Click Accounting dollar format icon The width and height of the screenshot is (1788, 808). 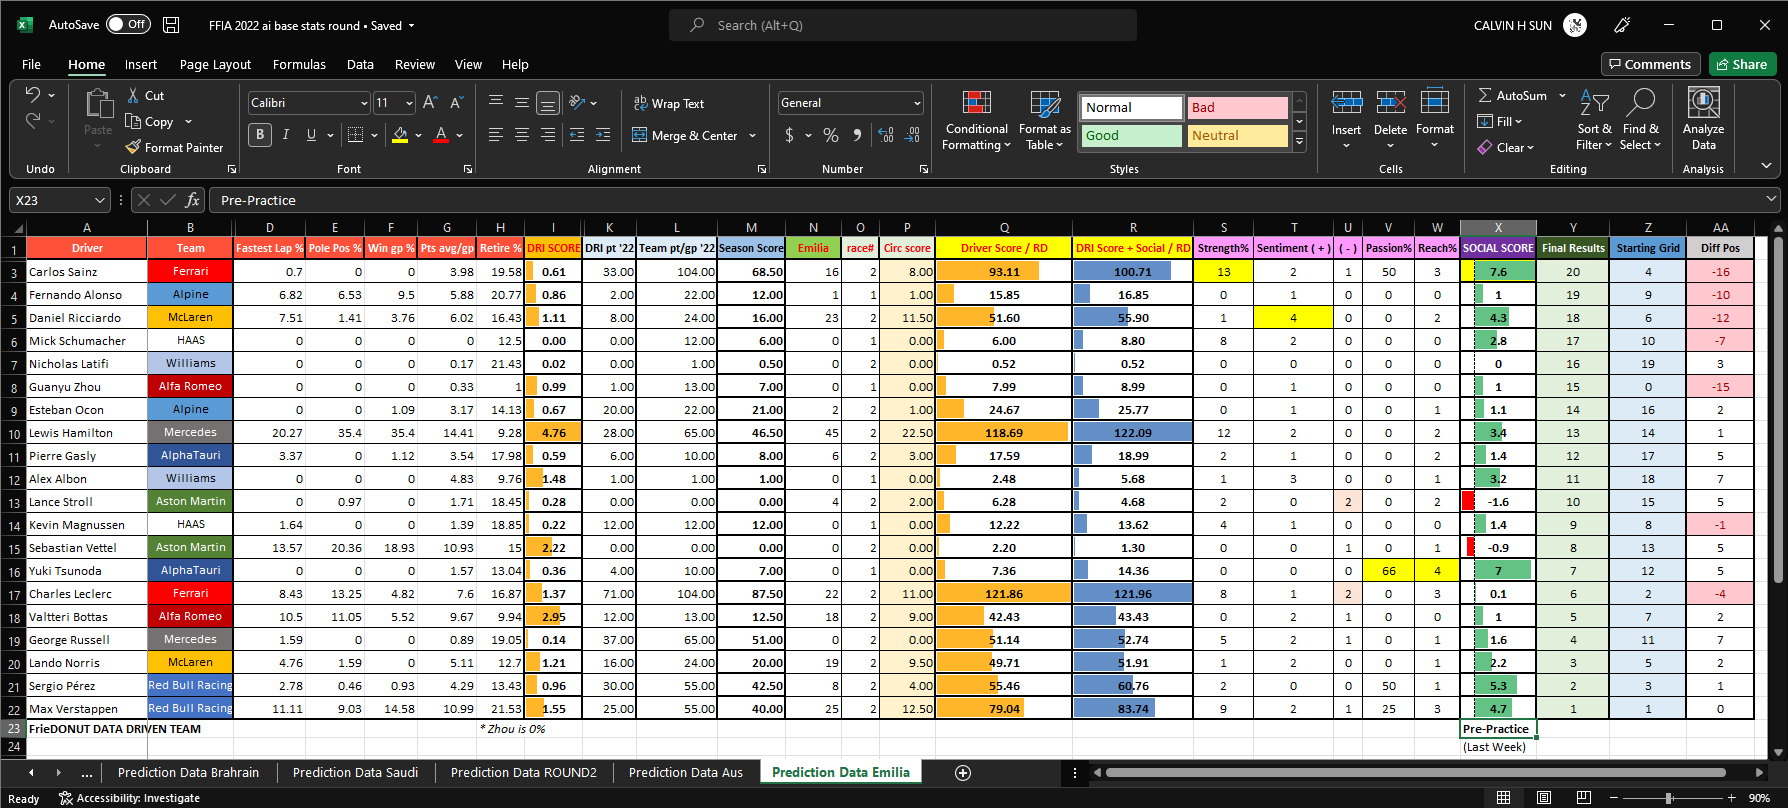[x=790, y=134]
